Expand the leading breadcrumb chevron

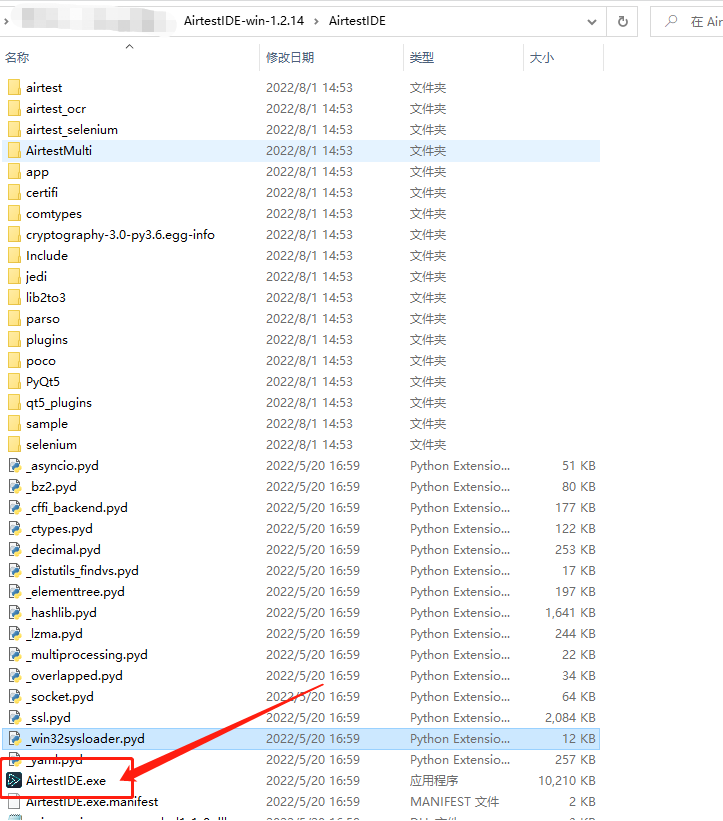pyautogui.click(x=6, y=21)
